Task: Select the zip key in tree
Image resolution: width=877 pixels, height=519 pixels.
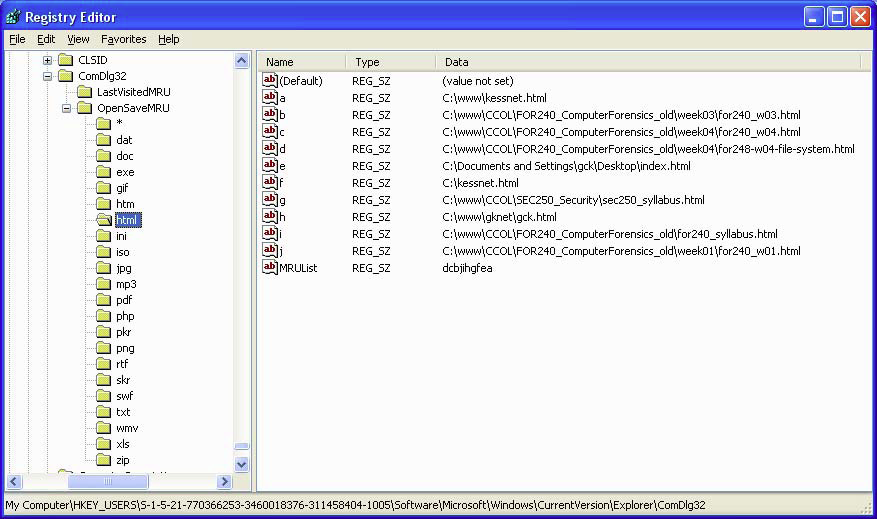Action: 122,460
